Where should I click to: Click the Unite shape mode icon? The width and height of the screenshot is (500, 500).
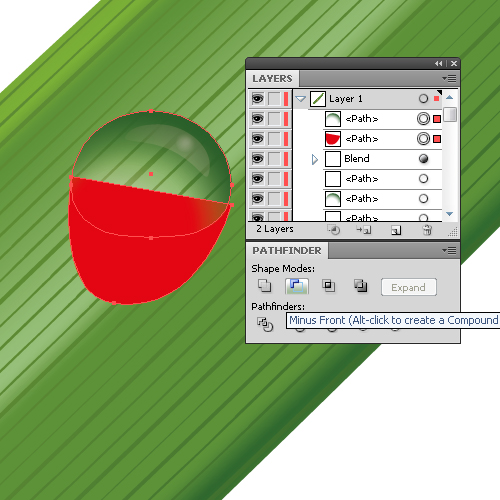pyautogui.click(x=265, y=286)
